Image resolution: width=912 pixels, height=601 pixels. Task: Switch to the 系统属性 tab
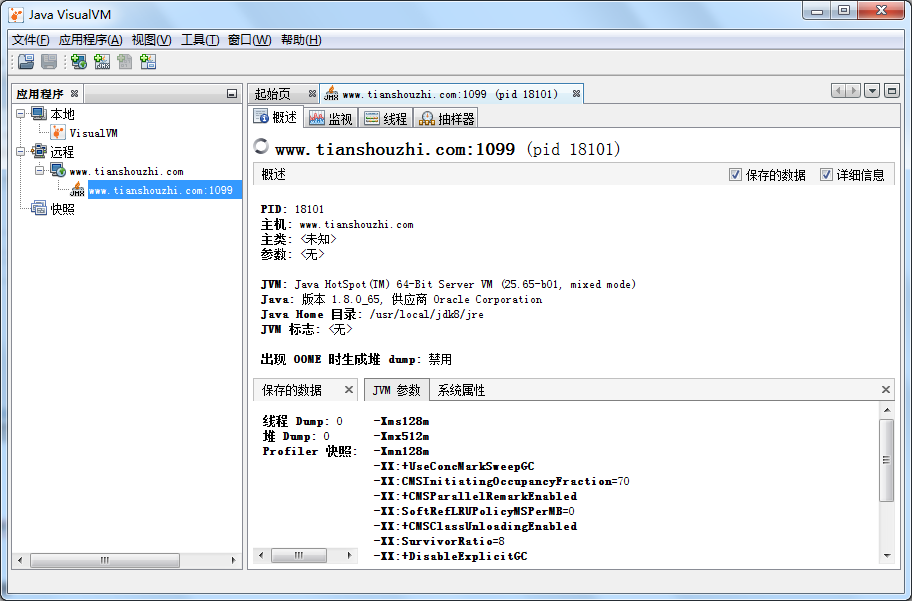coord(461,390)
